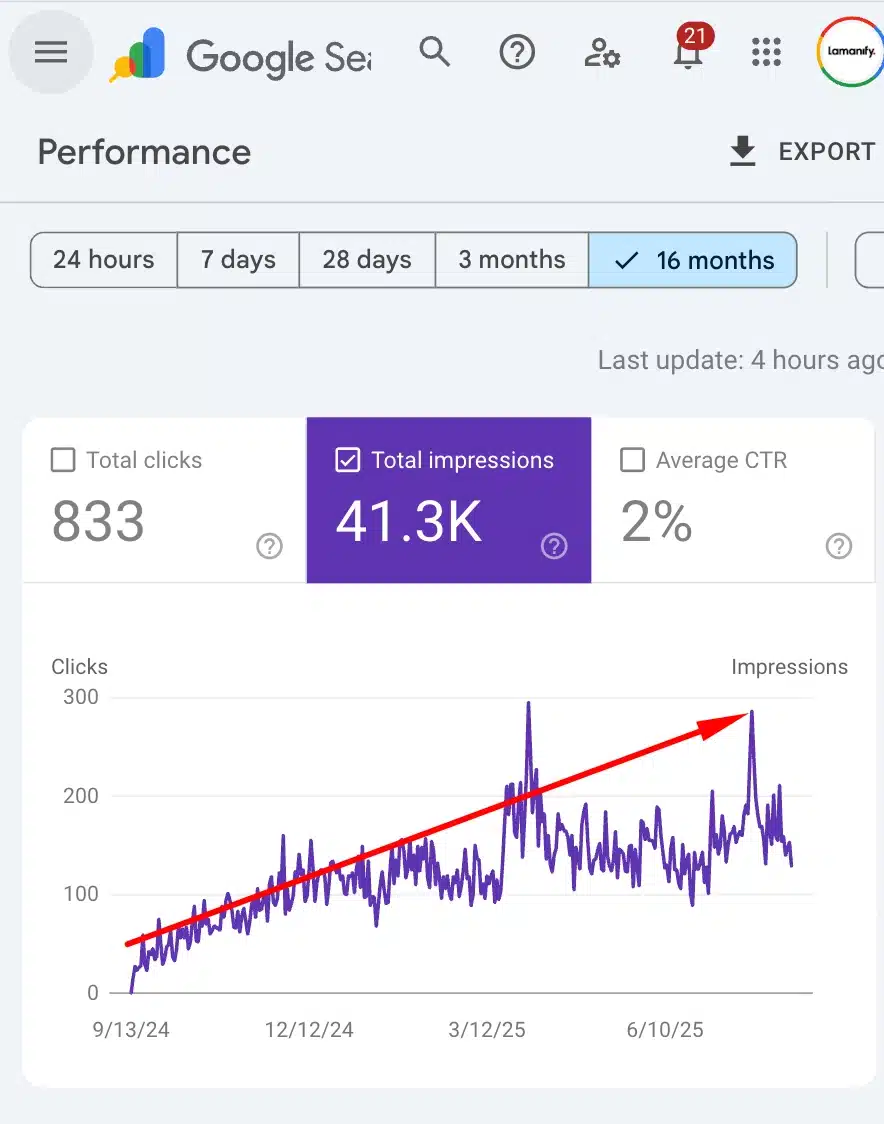Open the Google apps grid
The image size is (884, 1124).
(x=766, y=52)
